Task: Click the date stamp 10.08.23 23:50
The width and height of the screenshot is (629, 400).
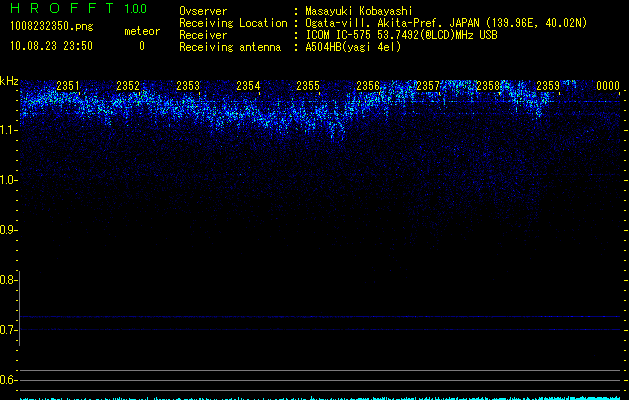Action: coord(51,46)
